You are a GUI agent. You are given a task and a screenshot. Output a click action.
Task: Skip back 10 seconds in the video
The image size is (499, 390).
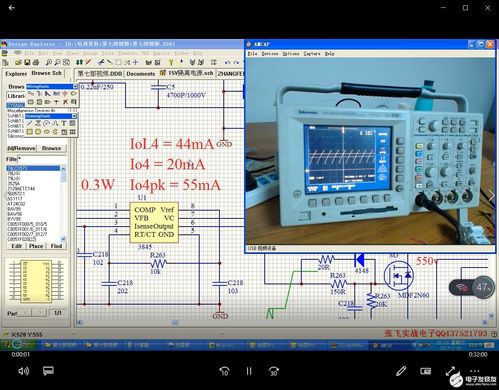click(x=224, y=371)
